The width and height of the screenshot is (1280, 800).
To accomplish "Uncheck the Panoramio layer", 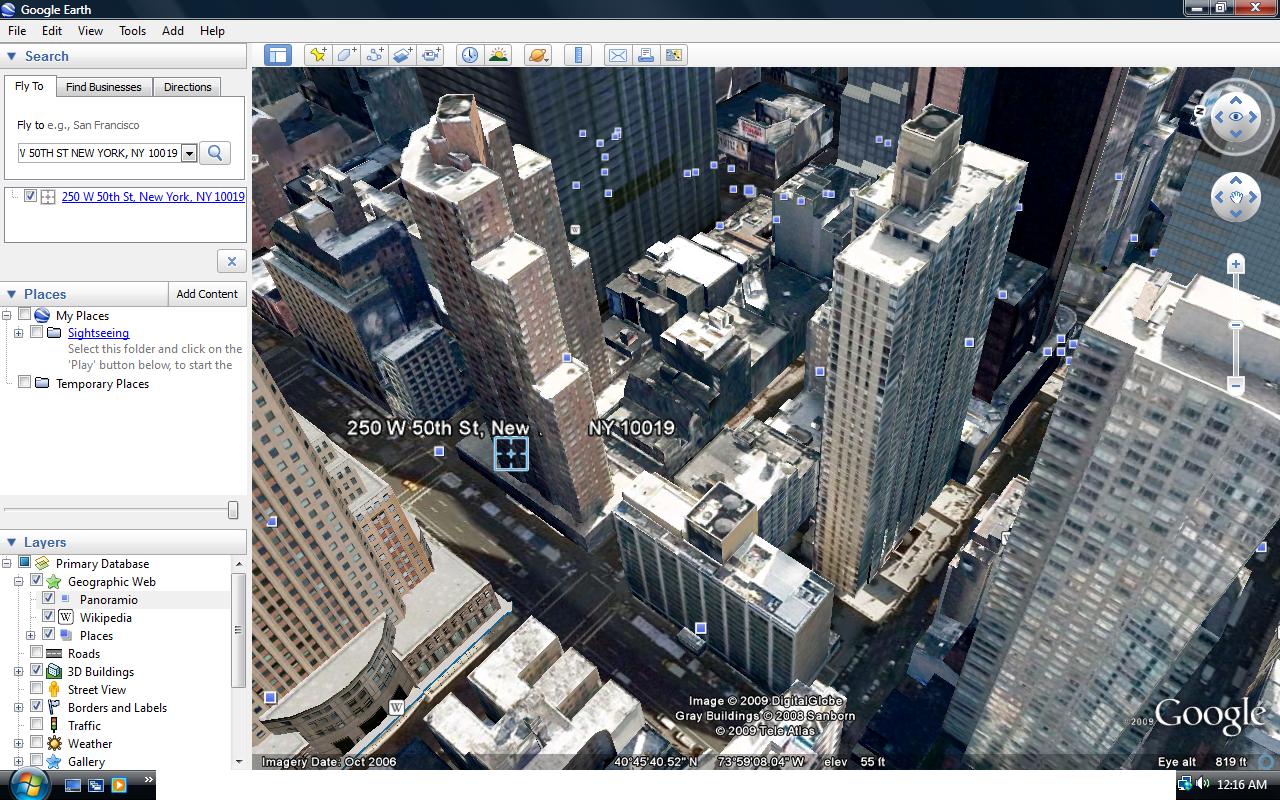I will [48, 599].
